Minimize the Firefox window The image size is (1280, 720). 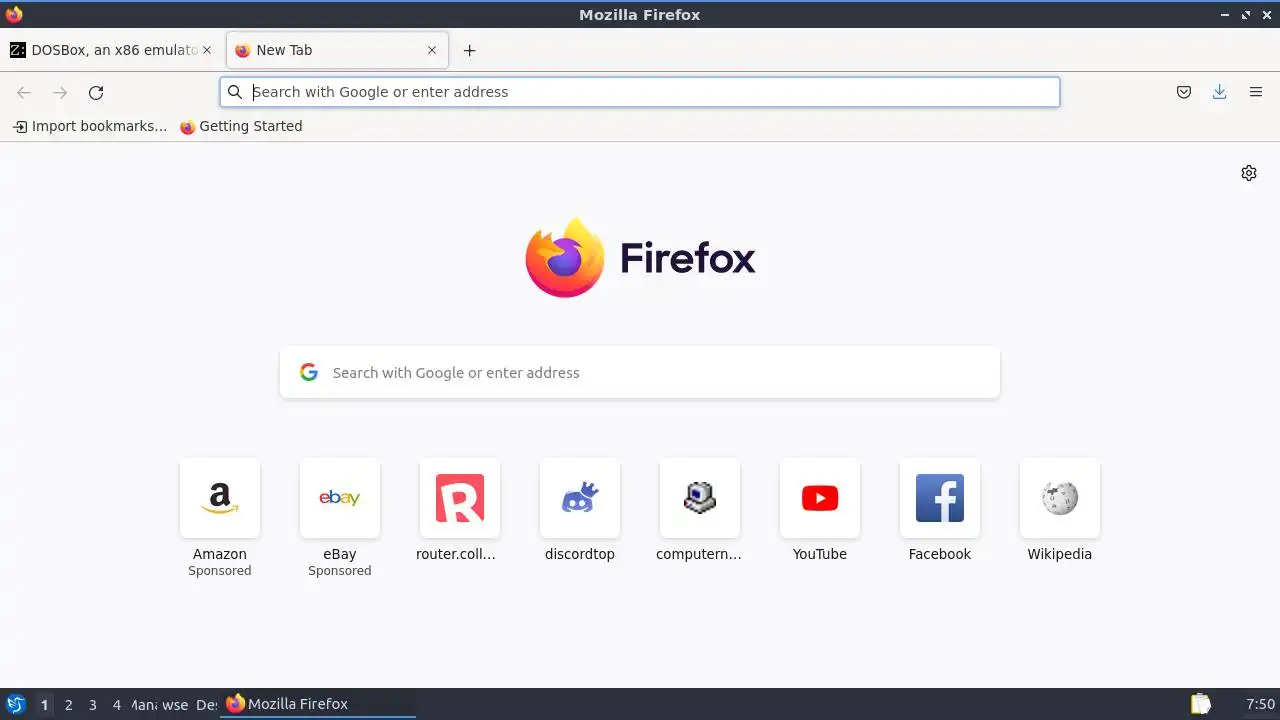point(1225,15)
